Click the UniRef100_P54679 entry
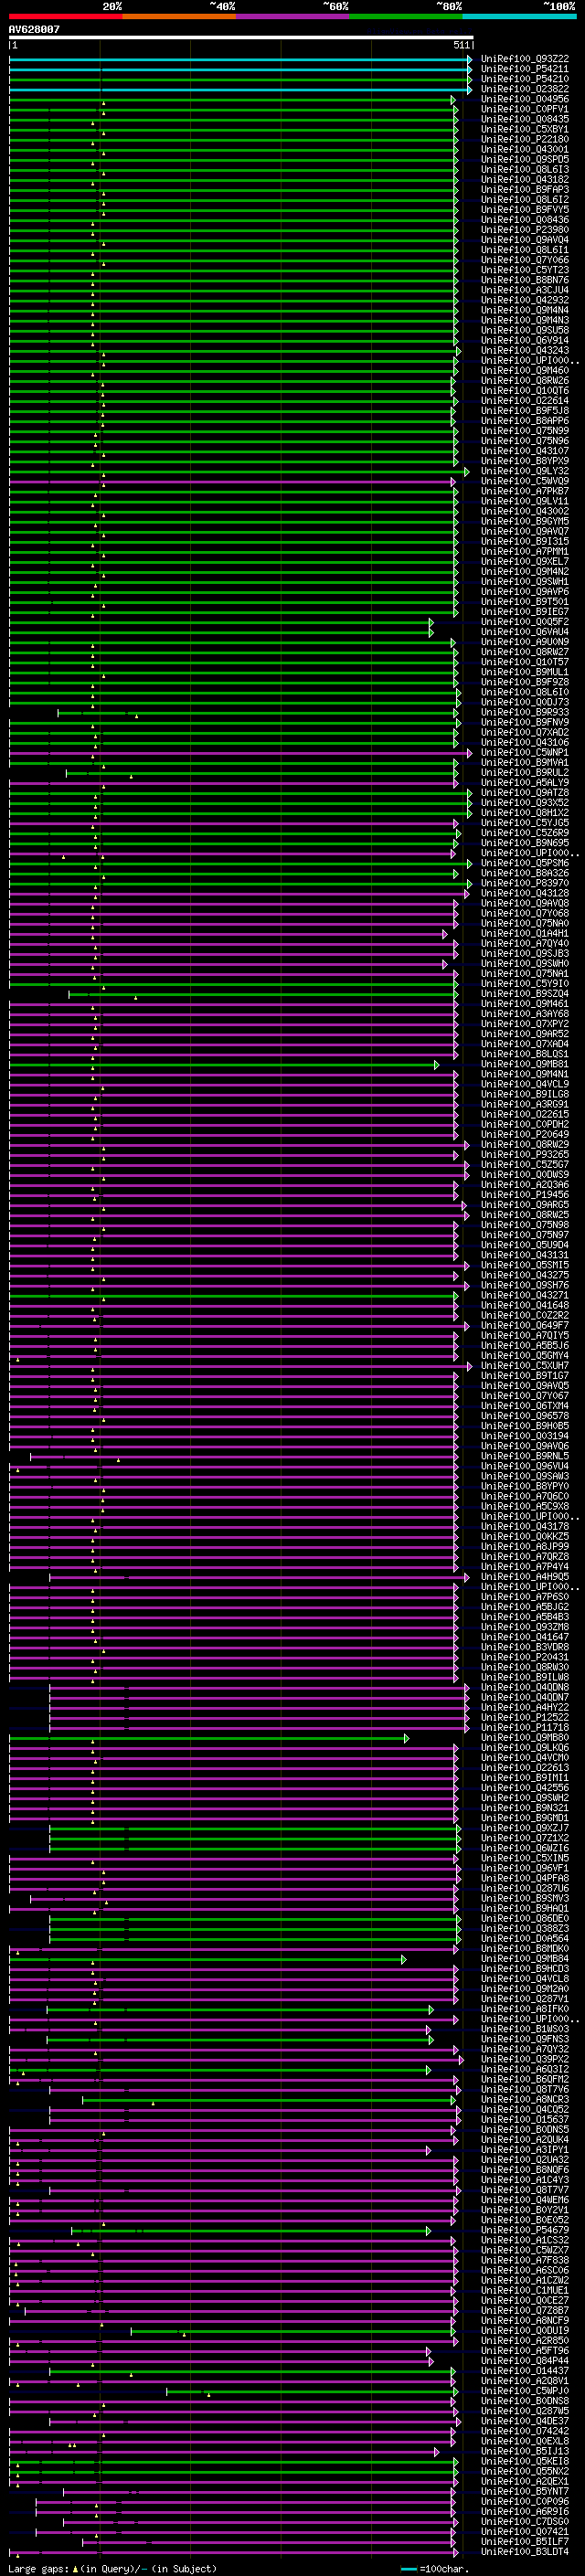 pos(525,2230)
